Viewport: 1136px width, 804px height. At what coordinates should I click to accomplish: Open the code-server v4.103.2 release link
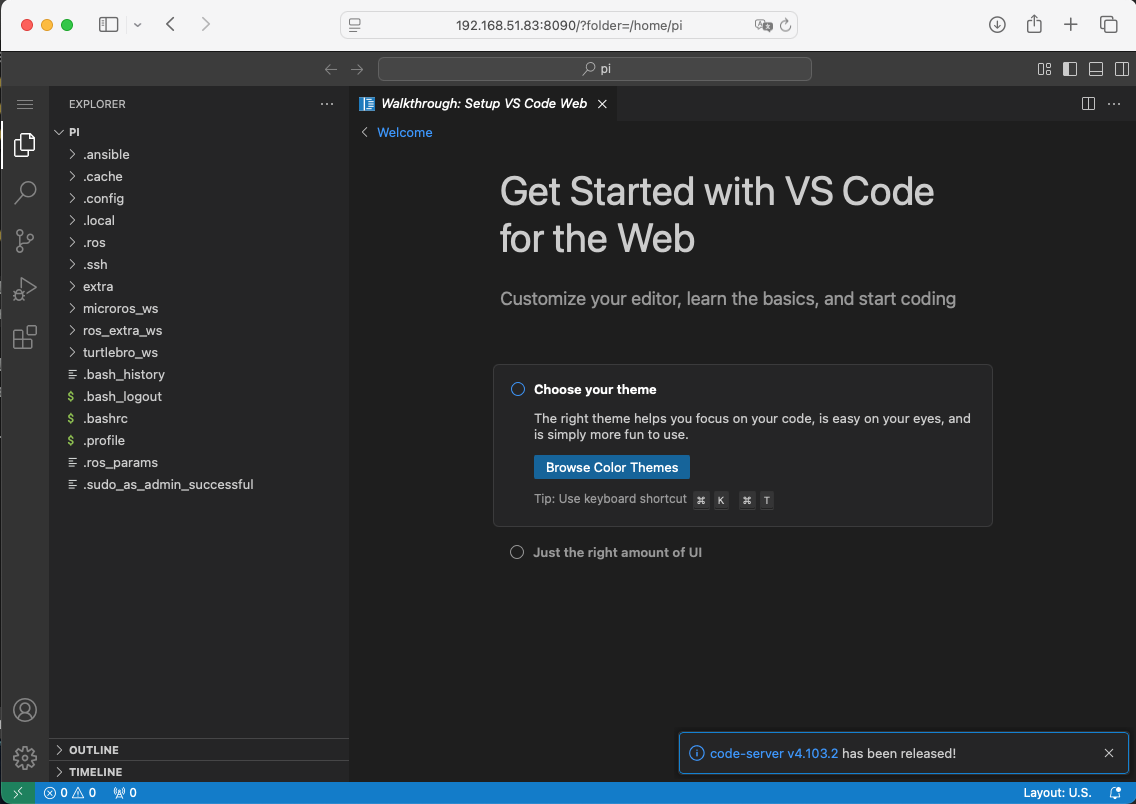pyautogui.click(x=773, y=753)
